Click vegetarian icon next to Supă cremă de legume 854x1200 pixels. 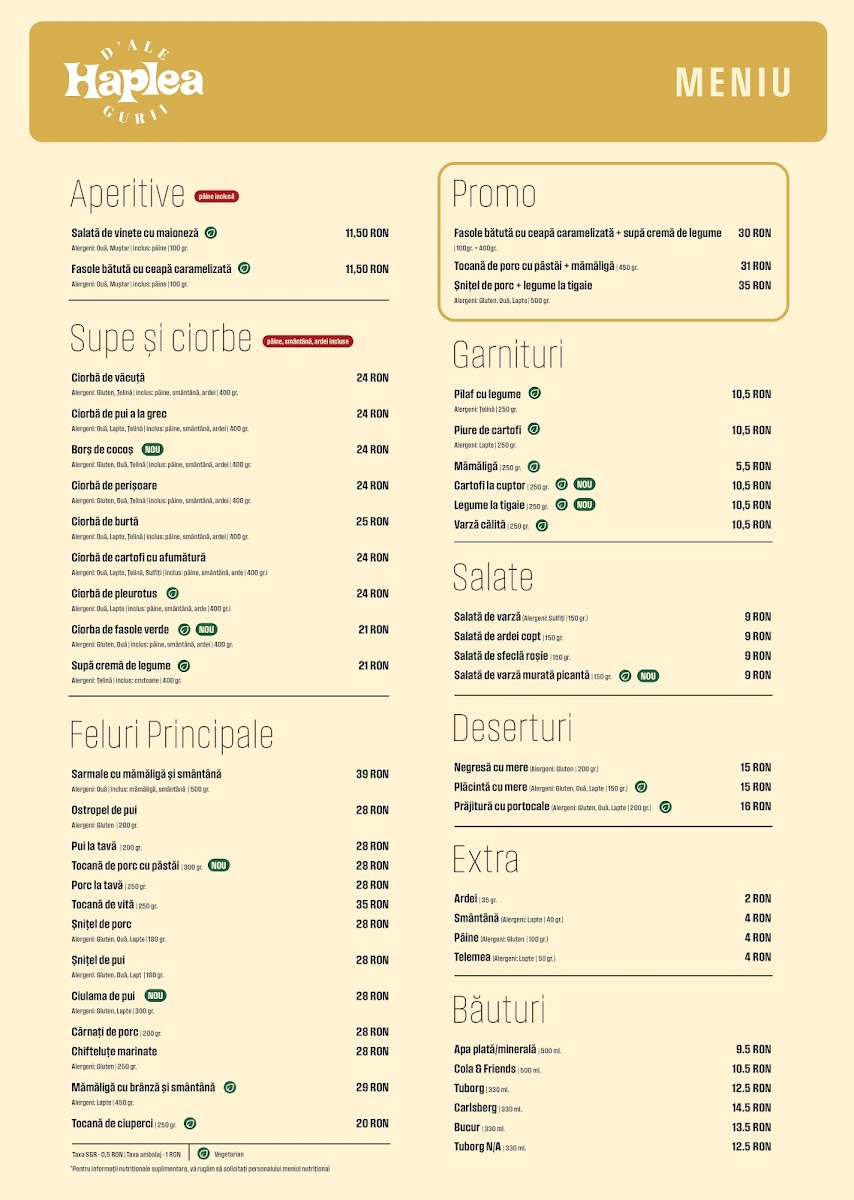(x=184, y=665)
